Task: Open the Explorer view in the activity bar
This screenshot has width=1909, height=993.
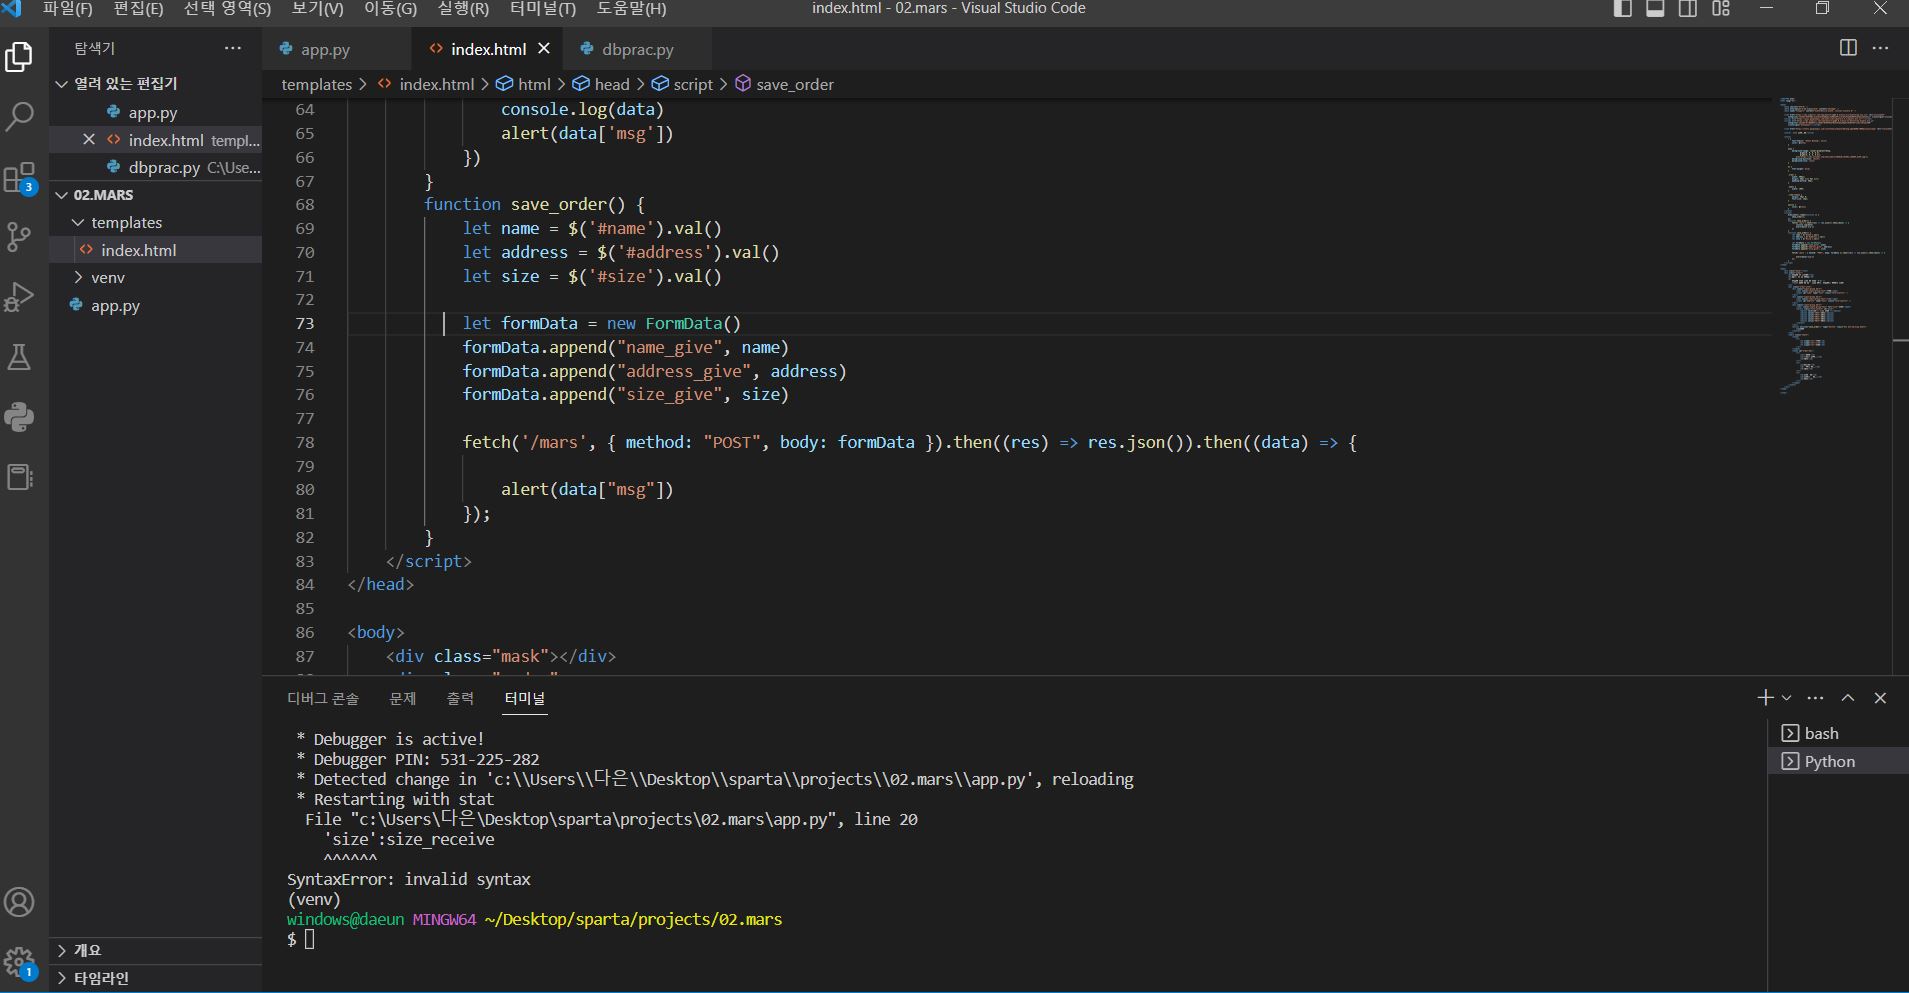Action: (x=19, y=57)
